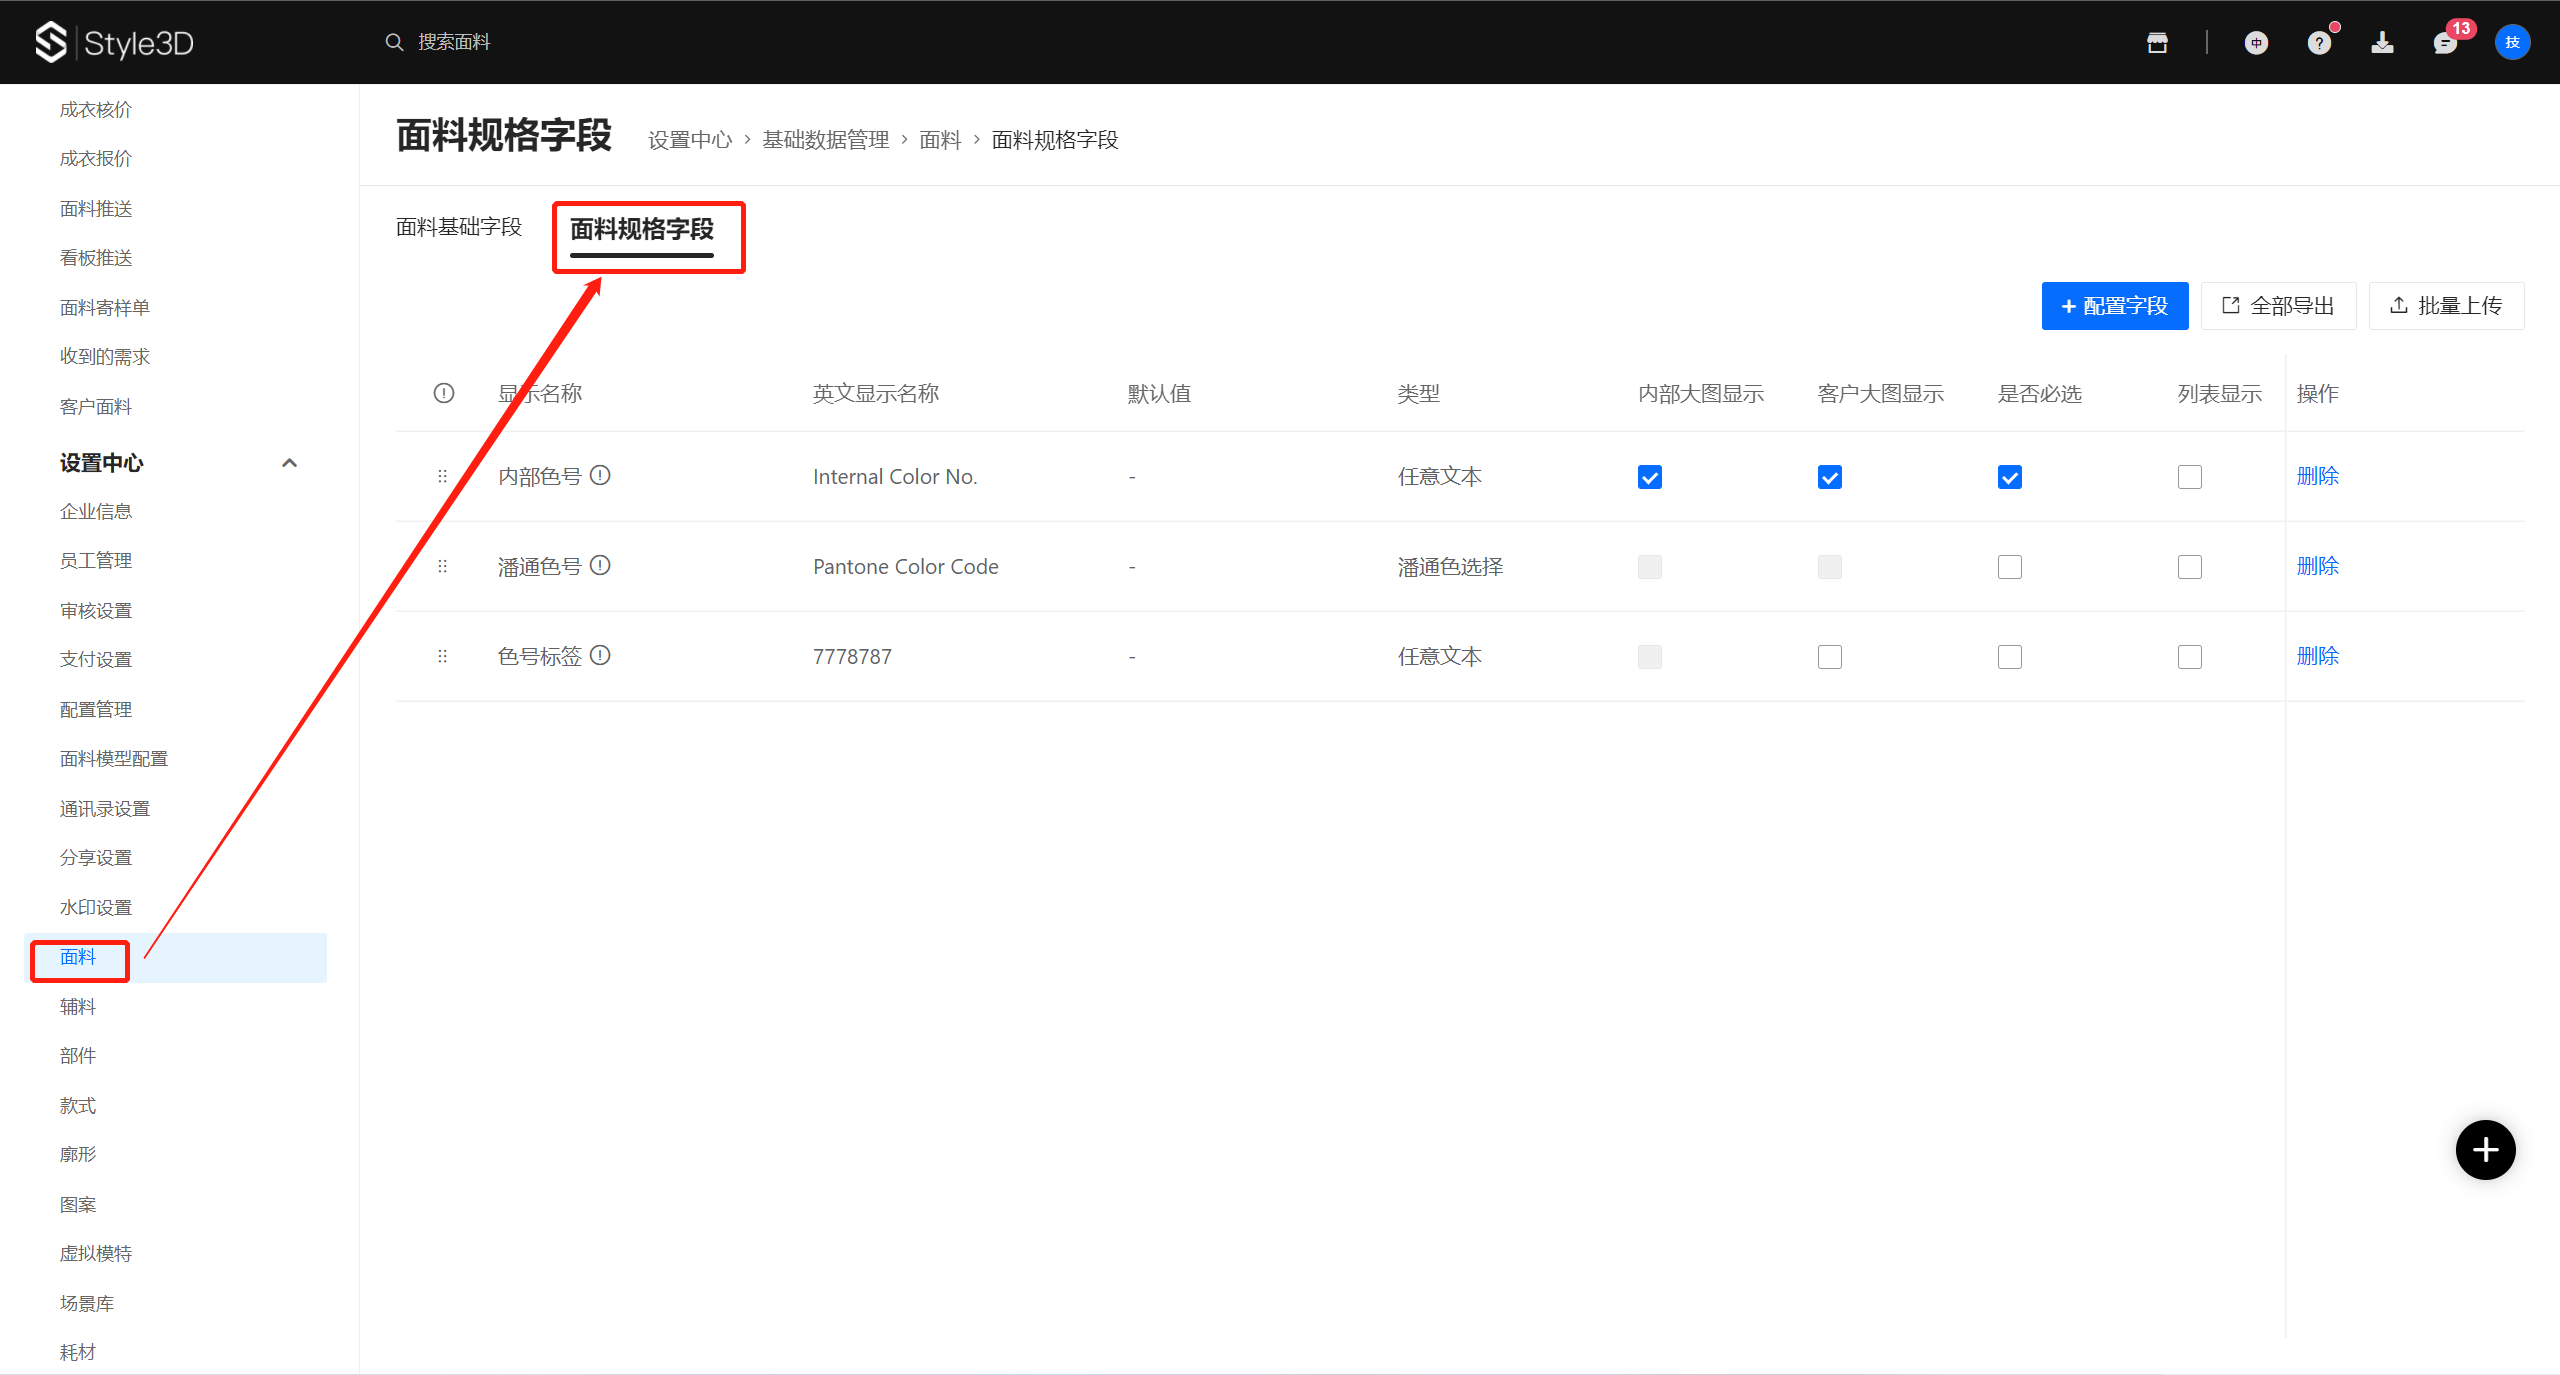Open messages with 13 notifications
2560x1375 pixels.
2445,42
